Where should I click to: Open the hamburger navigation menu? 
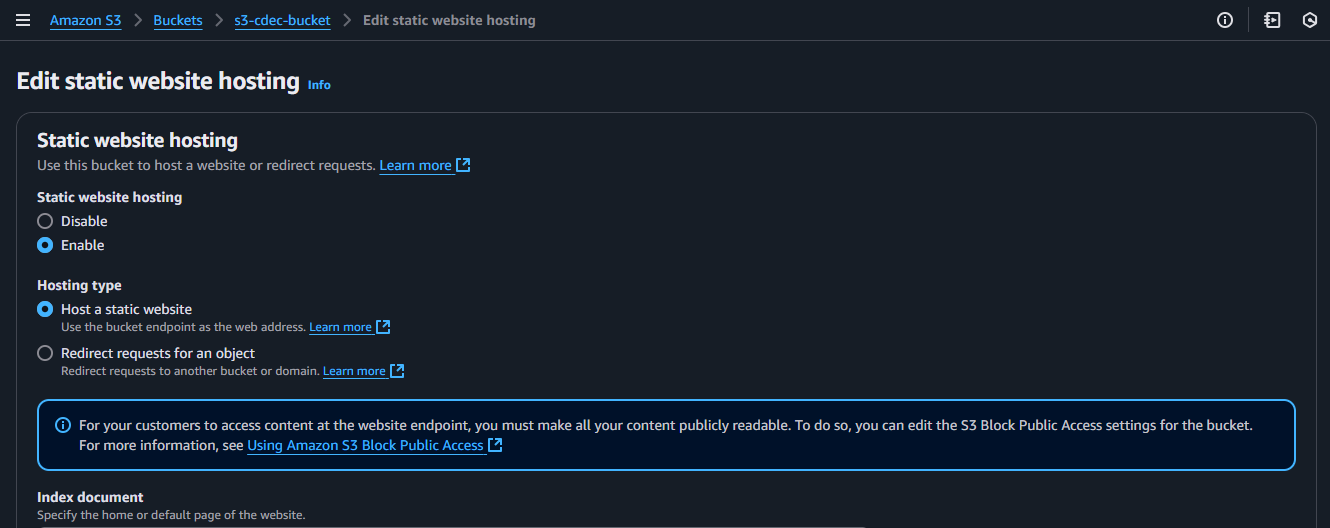point(23,20)
